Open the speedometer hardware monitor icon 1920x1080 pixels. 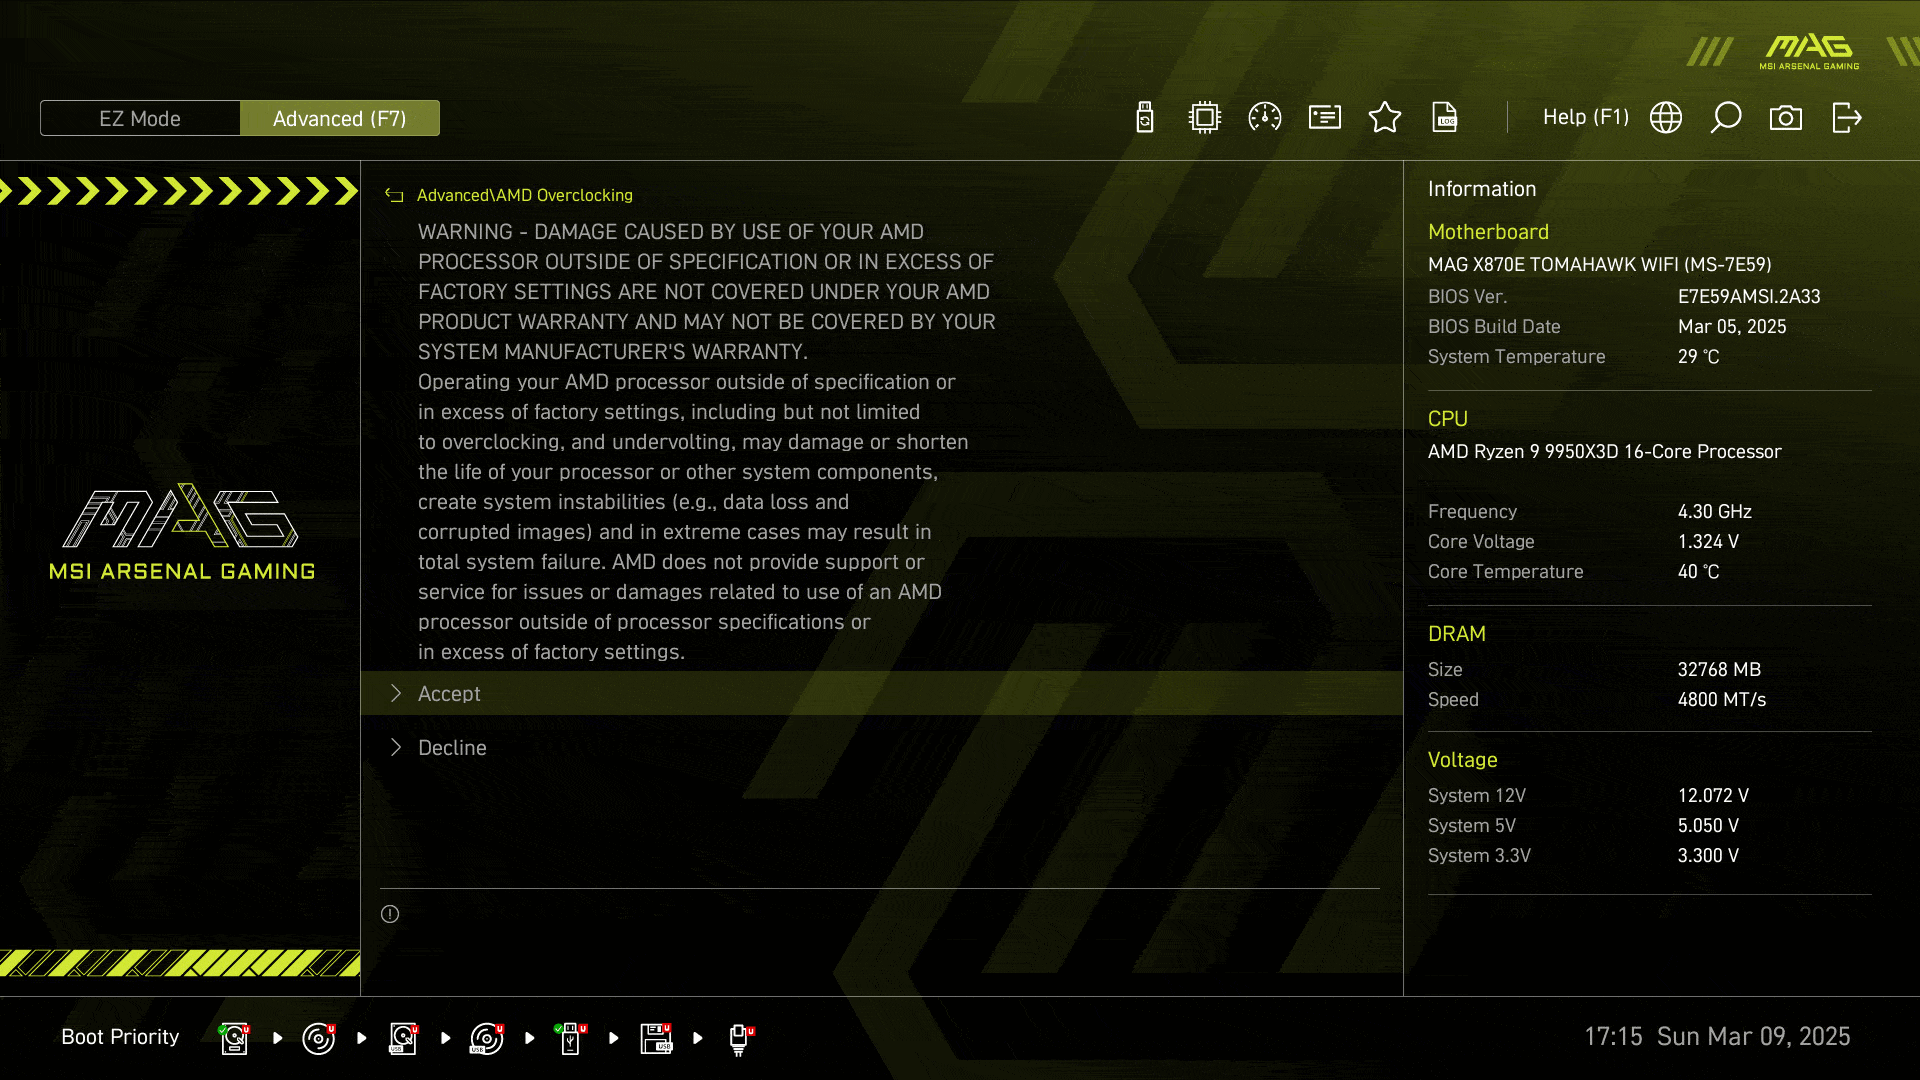pyautogui.click(x=1265, y=118)
